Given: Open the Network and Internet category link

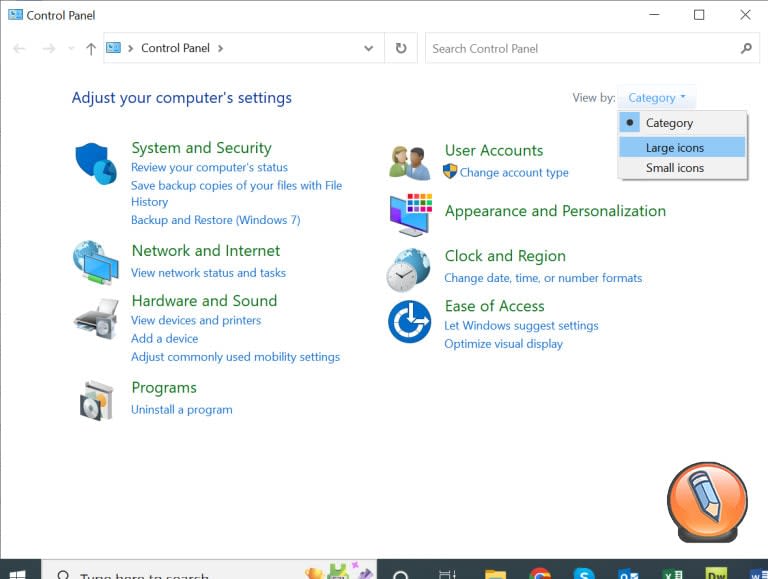Looking at the screenshot, I should [206, 250].
